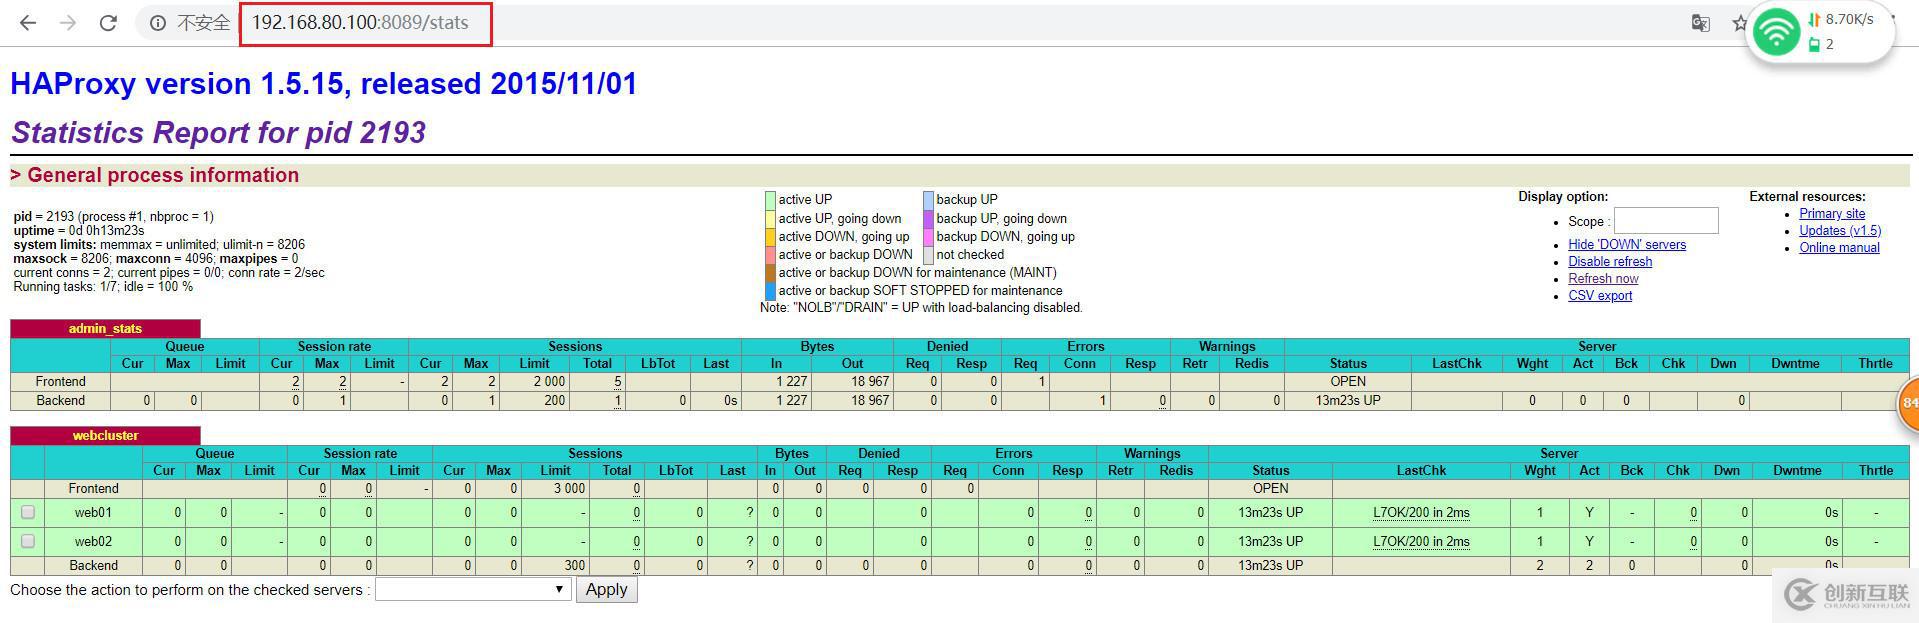
Task: Click the 'External resources:' label
Action: 1807,197
